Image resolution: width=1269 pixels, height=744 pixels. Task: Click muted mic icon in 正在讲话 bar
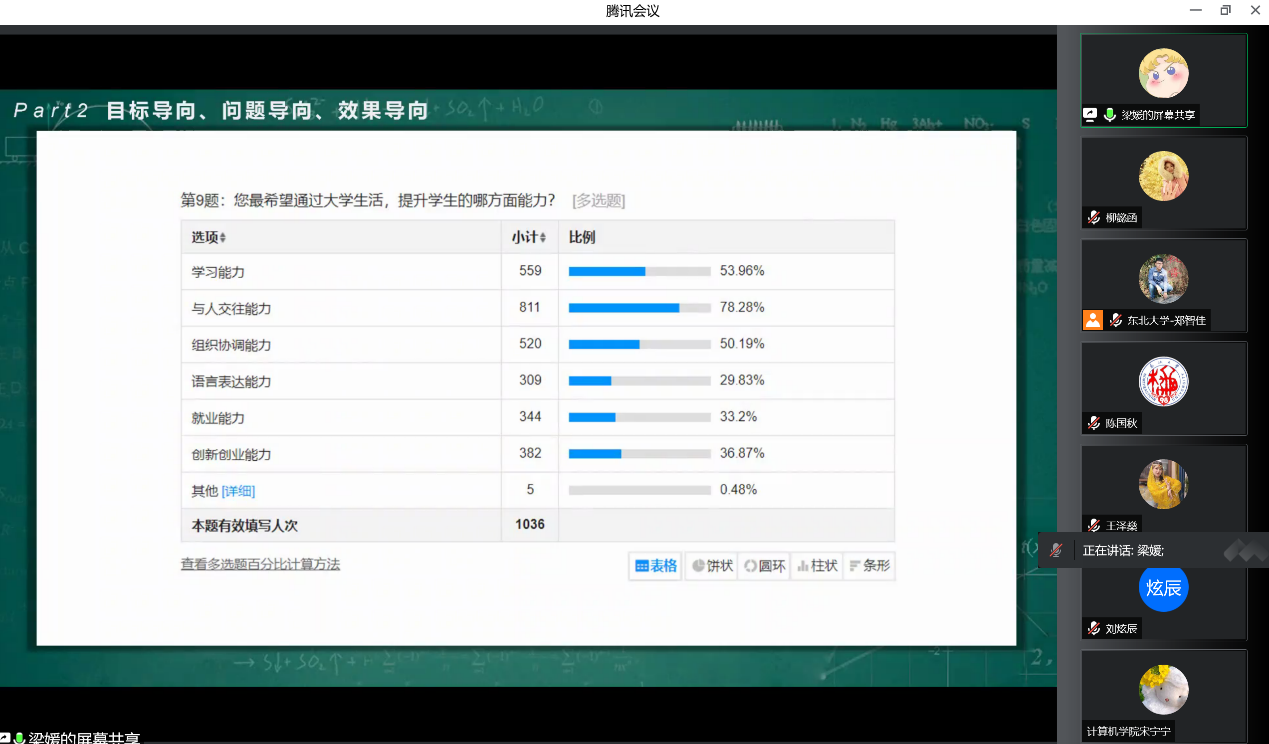click(x=1056, y=550)
